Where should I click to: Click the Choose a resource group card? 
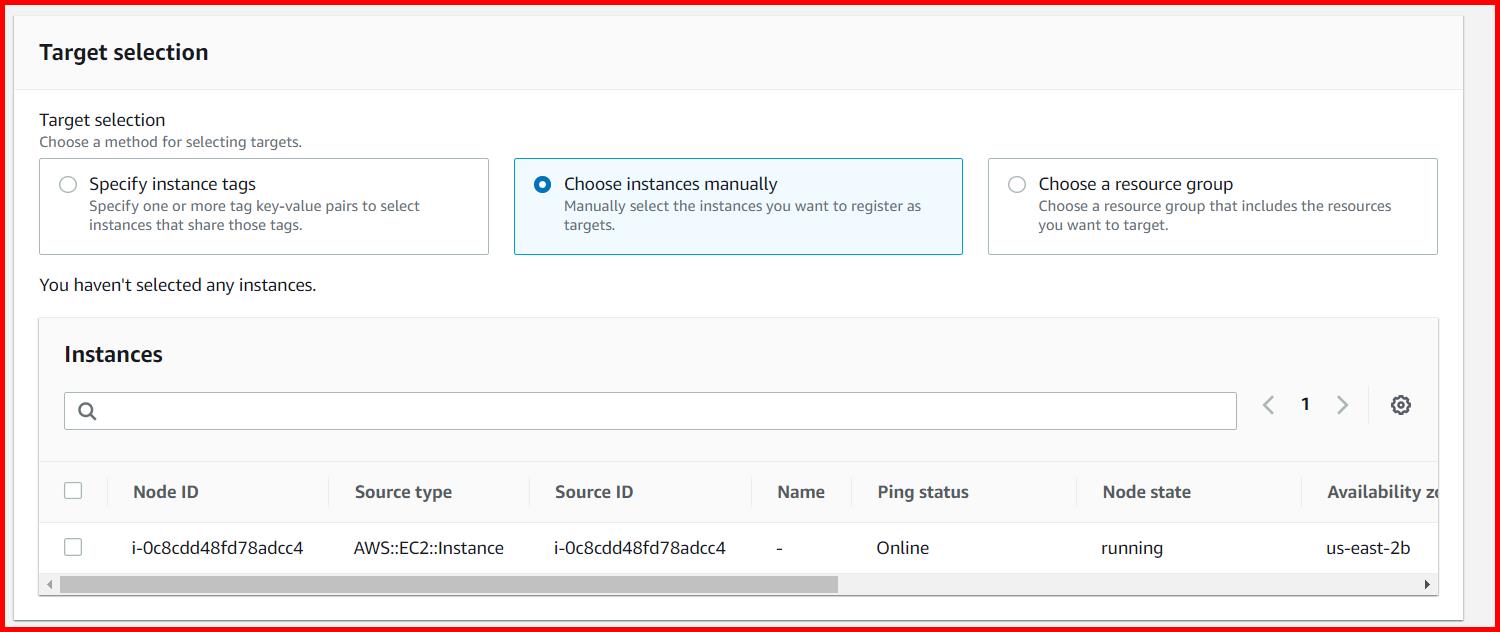coord(1212,206)
